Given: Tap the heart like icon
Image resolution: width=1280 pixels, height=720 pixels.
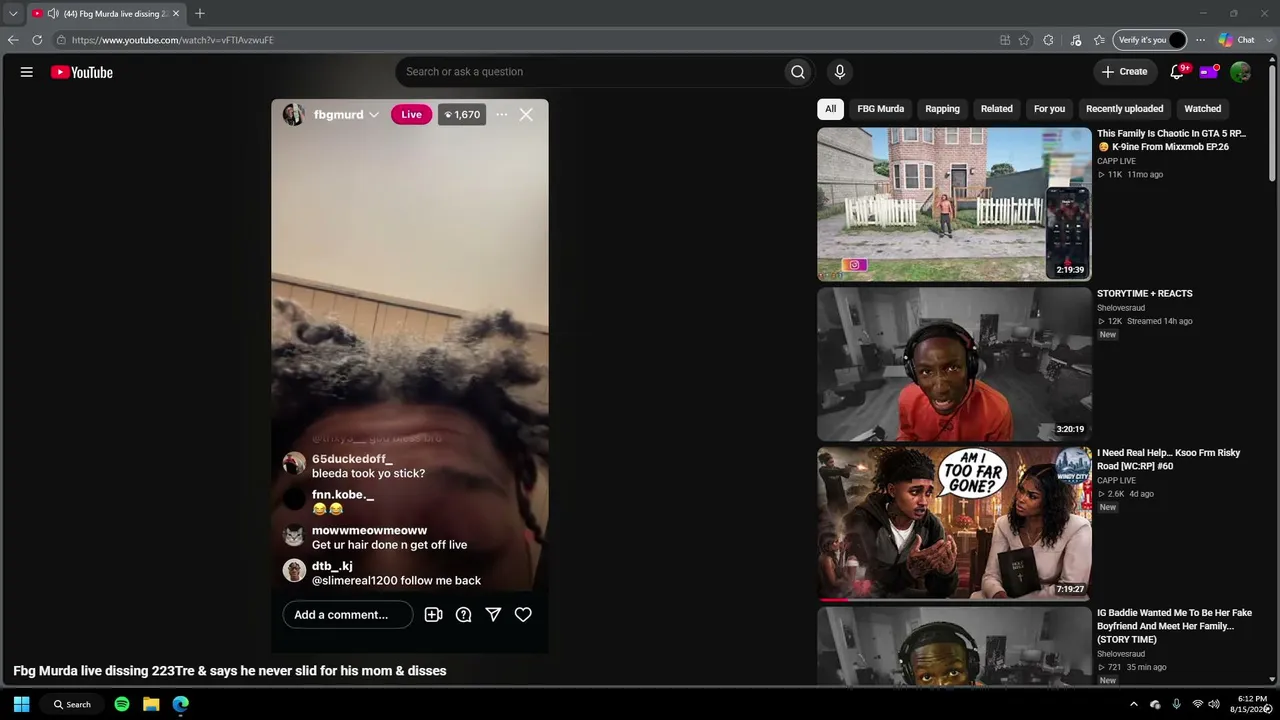Looking at the screenshot, I should (x=523, y=615).
